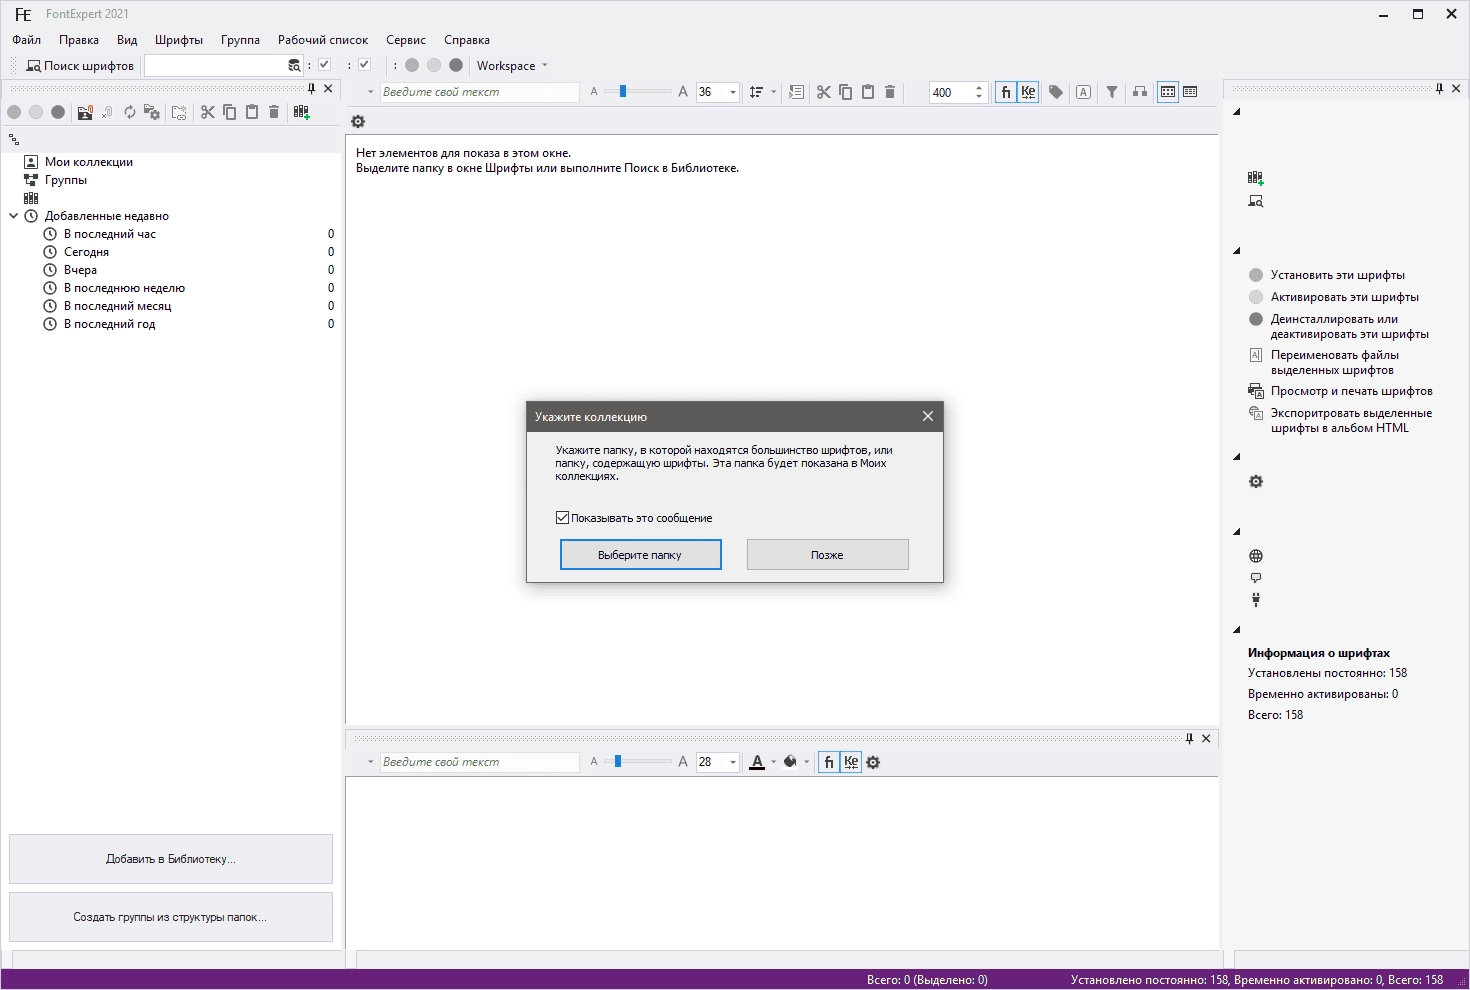Screen dimensions: 1470x990
Task: Select 'В последнюю неделю' tree item
Action: (124, 288)
